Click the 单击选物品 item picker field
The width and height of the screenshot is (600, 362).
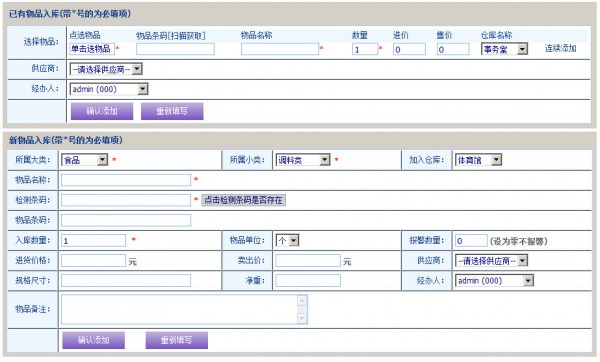(92, 49)
